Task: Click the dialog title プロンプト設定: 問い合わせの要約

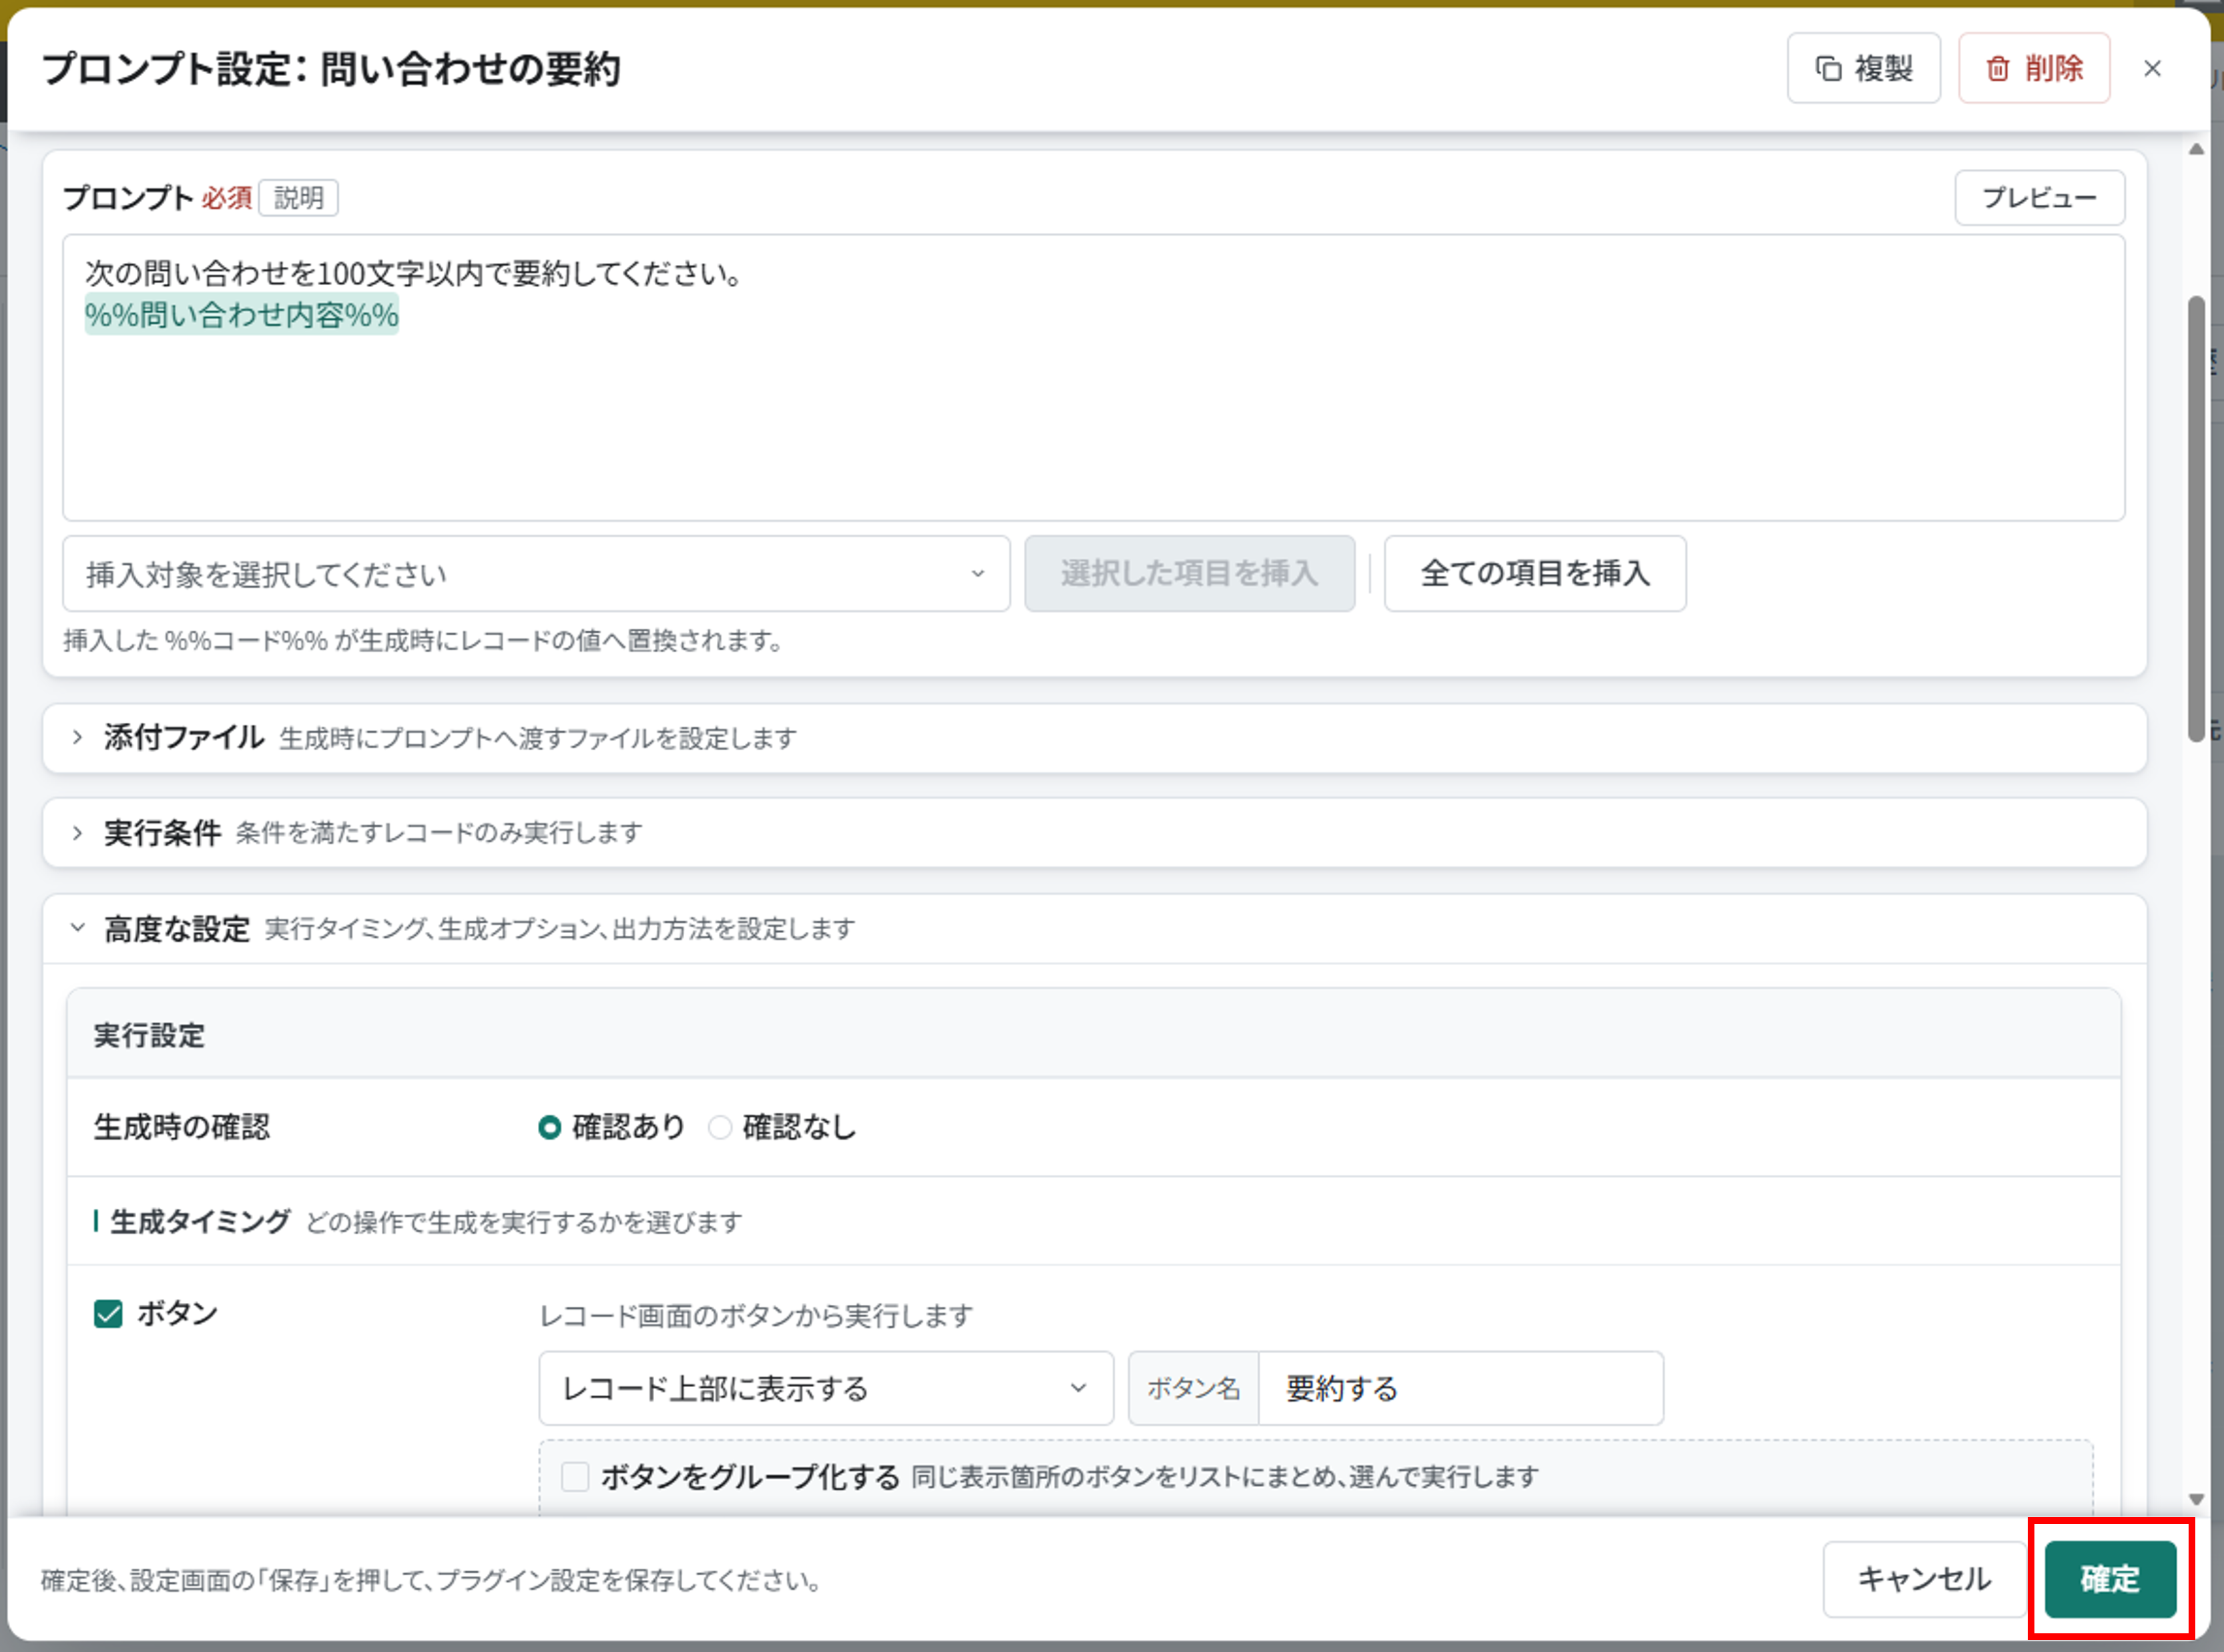Action: coord(331,68)
